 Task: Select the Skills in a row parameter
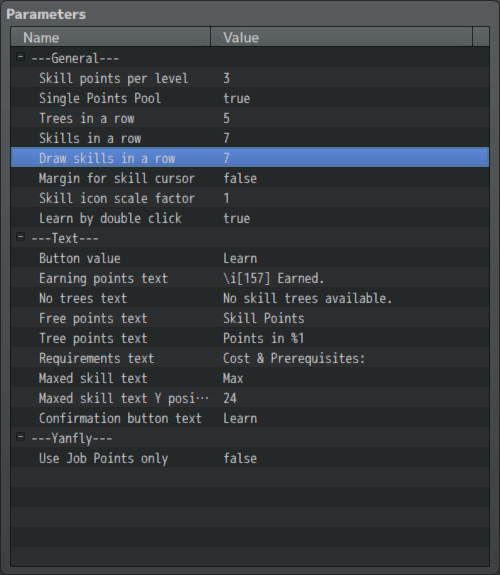point(250,138)
